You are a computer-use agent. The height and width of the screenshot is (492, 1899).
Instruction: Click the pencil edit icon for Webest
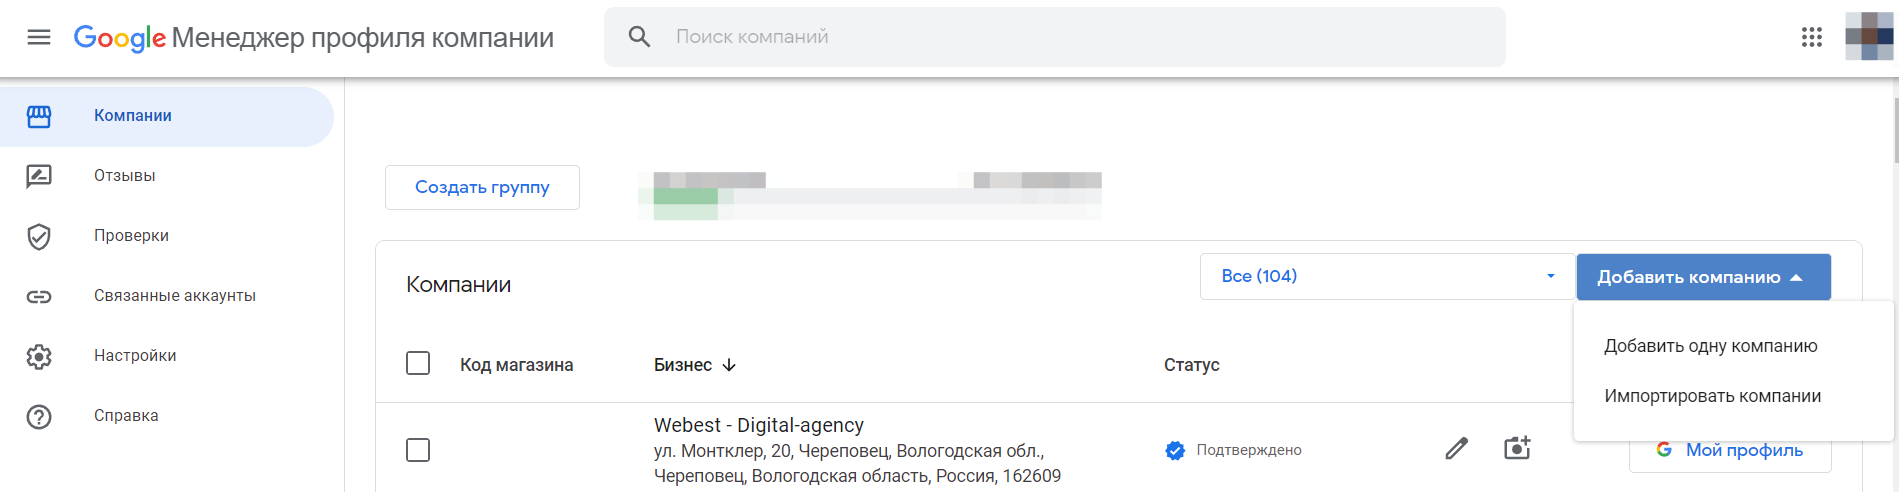pyautogui.click(x=1457, y=449)
